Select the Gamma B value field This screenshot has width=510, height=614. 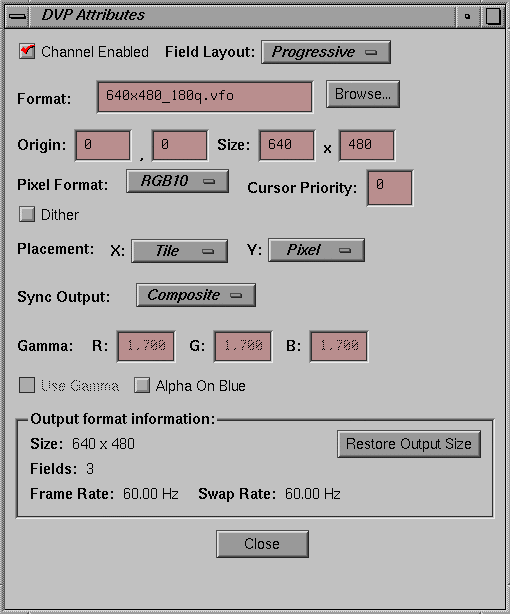point(339,347)
